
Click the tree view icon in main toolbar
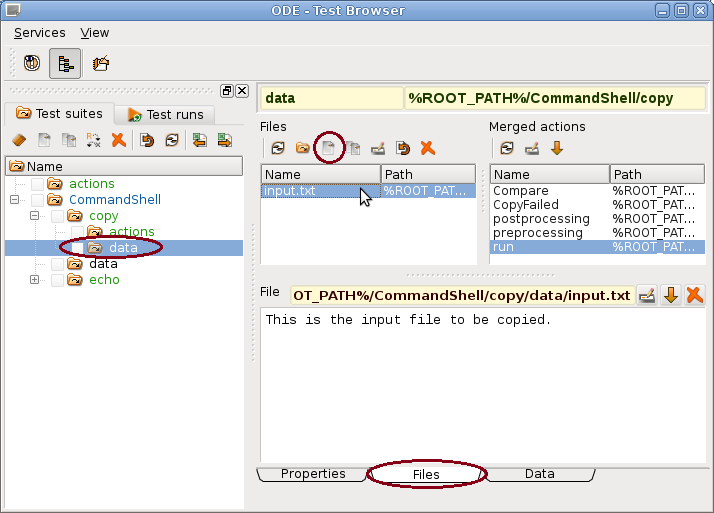point(65,63)
